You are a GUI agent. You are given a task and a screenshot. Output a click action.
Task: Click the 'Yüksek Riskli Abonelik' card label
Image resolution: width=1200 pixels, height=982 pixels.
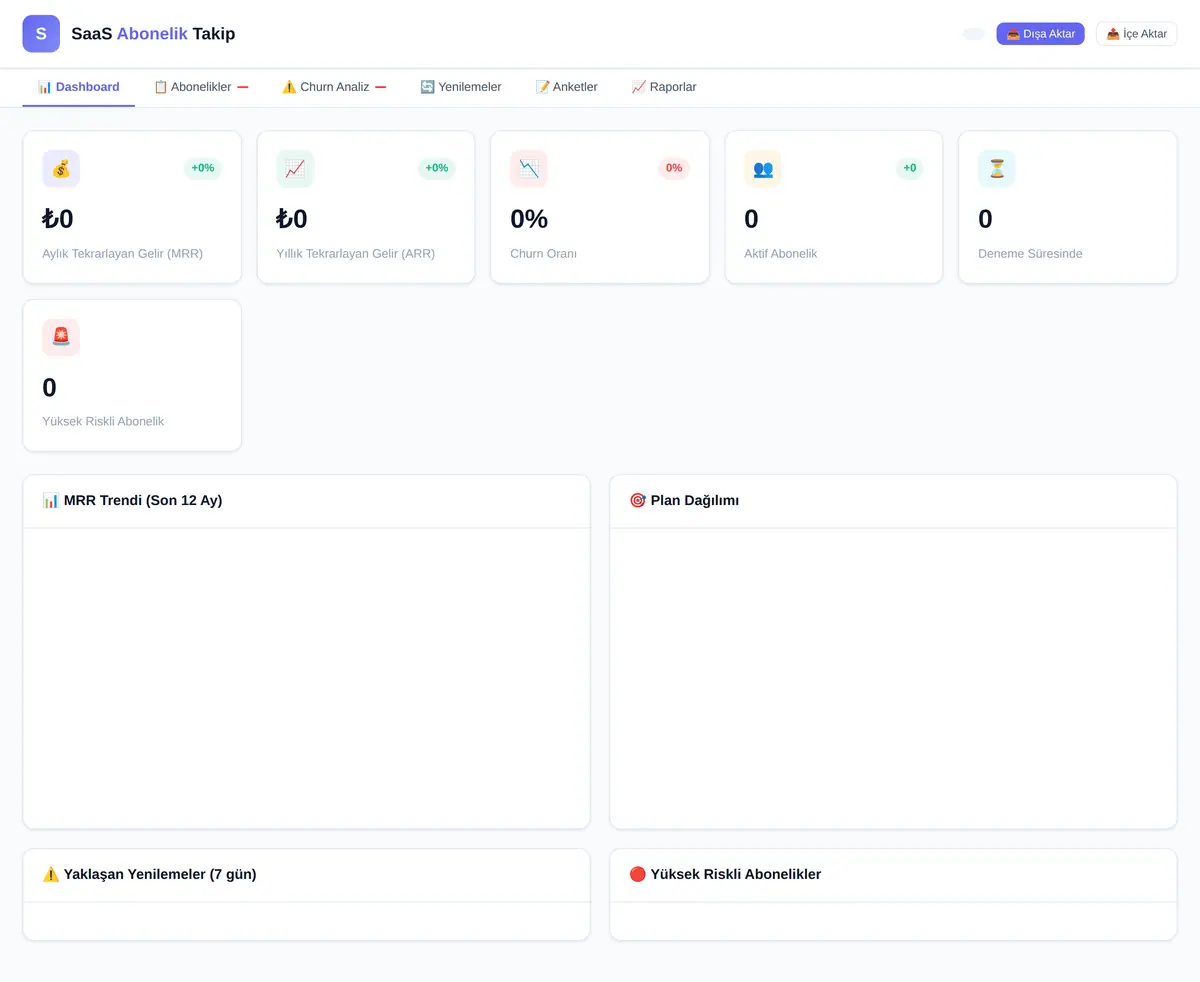pos(103,422)
